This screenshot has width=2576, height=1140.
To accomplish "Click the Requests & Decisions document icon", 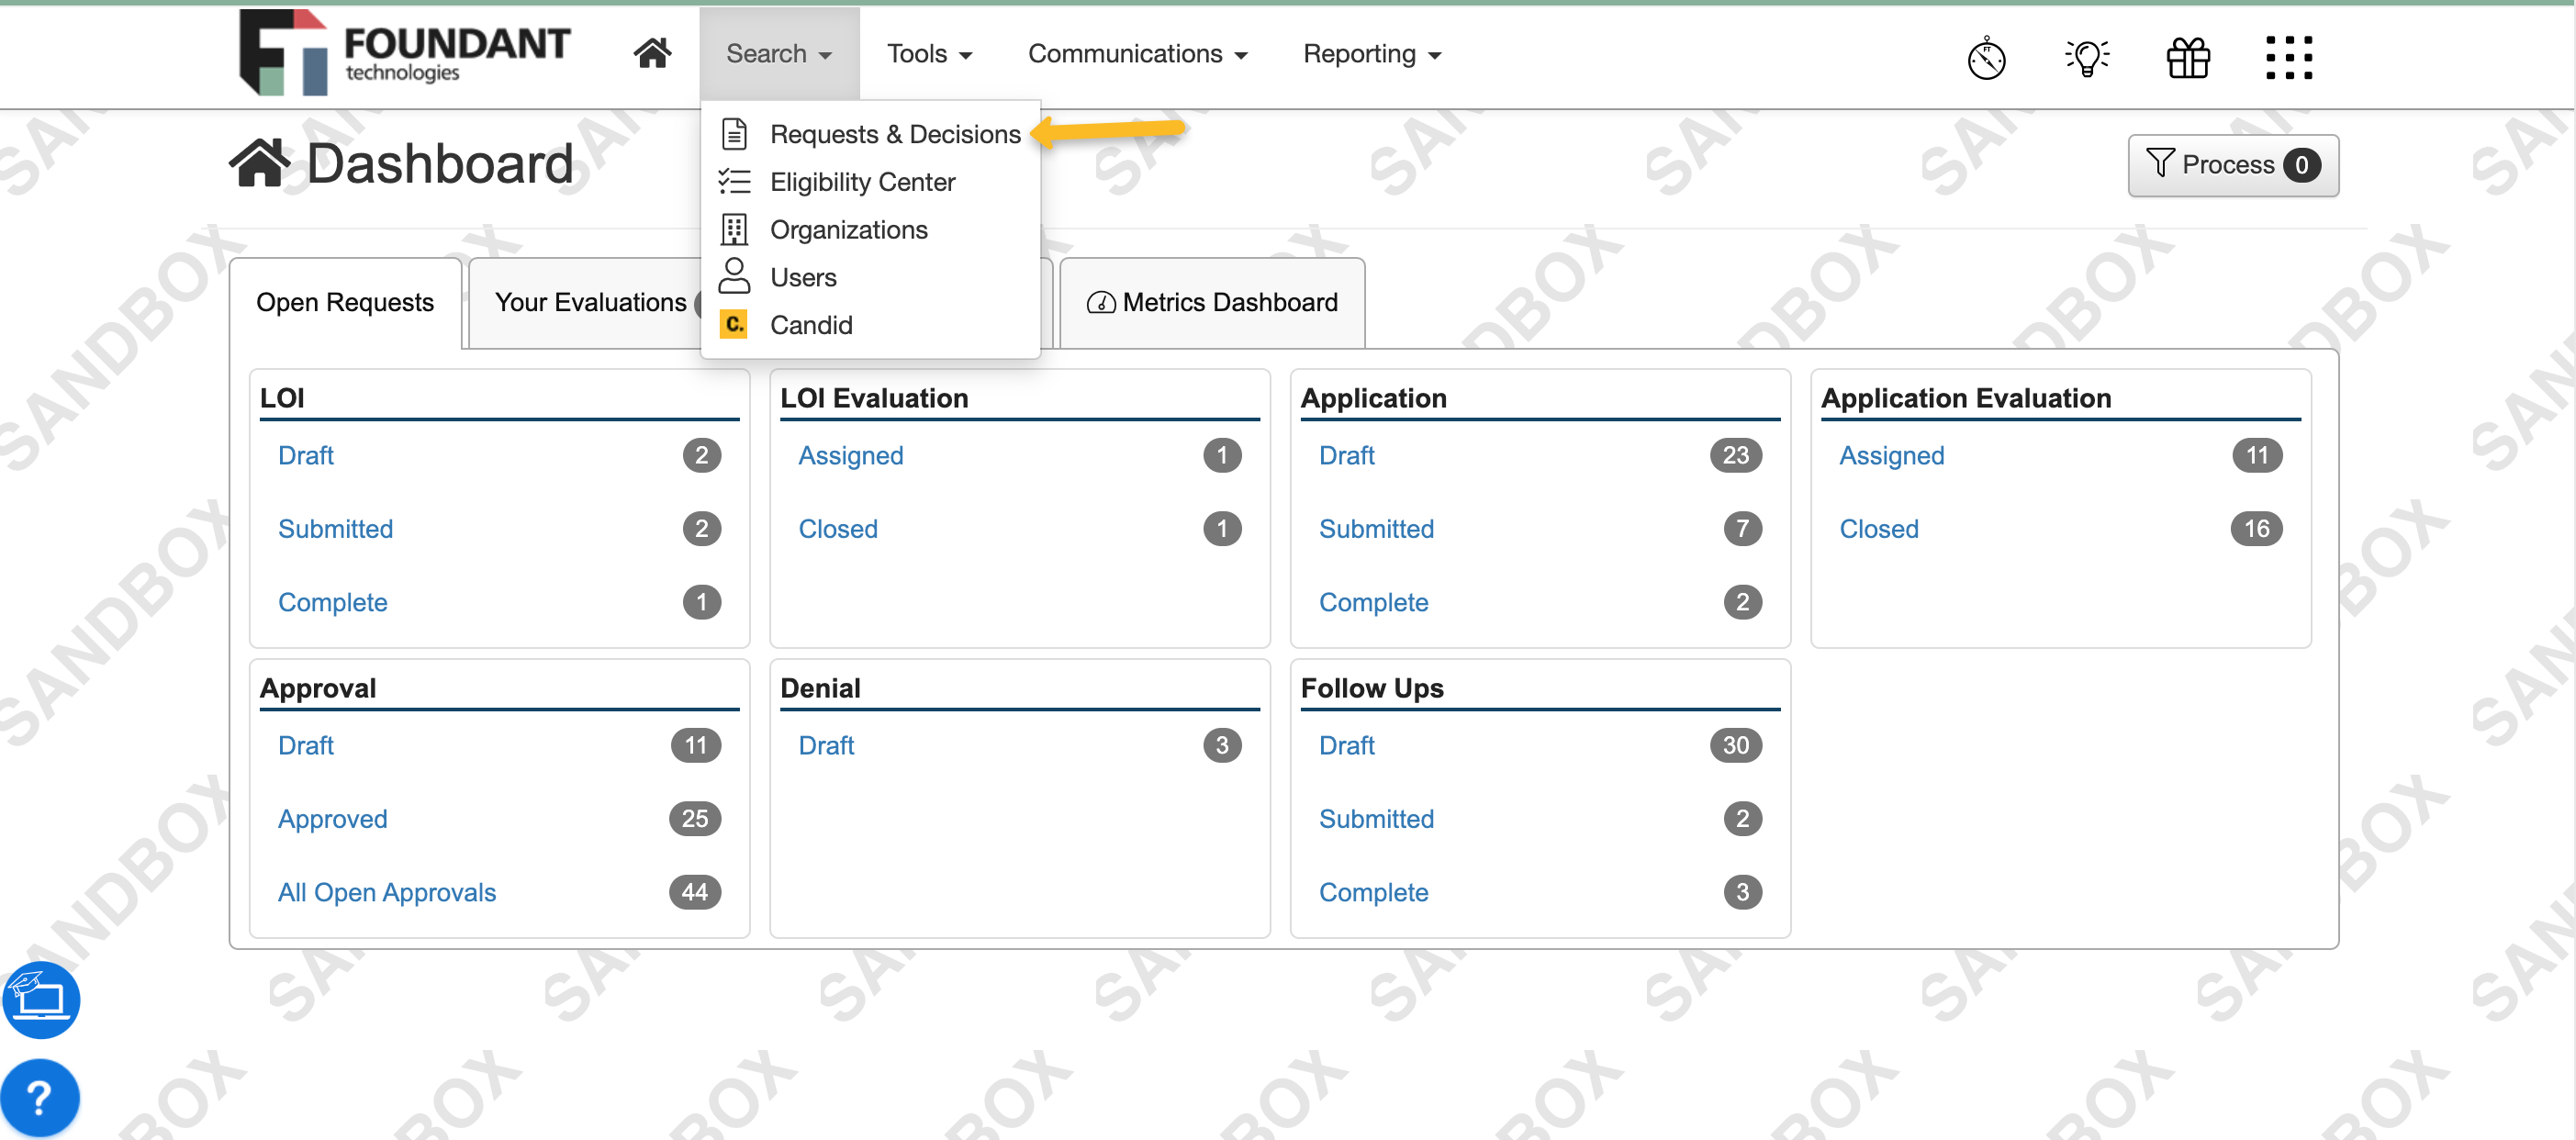I will 735,133.
